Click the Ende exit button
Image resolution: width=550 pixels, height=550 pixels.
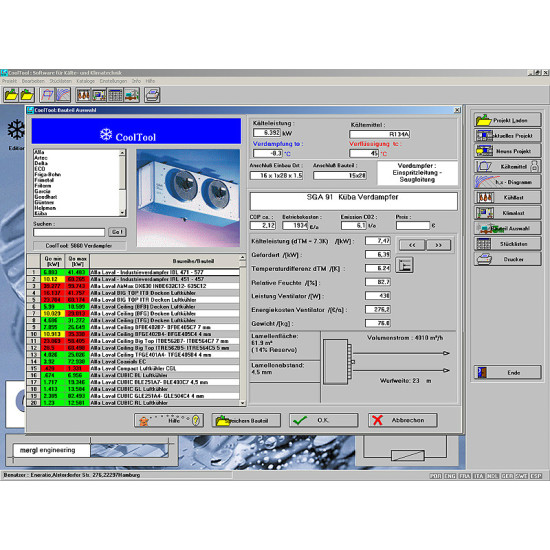coord(507,372)
